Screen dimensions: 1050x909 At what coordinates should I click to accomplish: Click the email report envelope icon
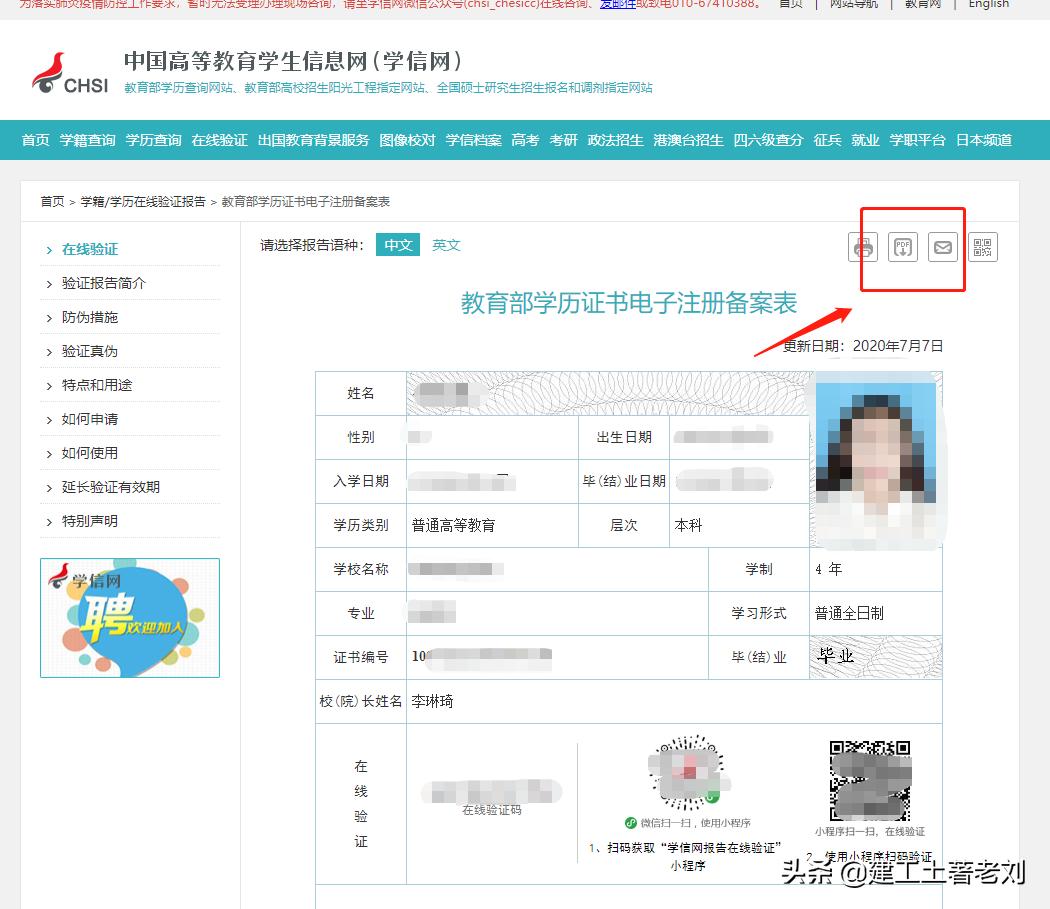click(942, 247)
